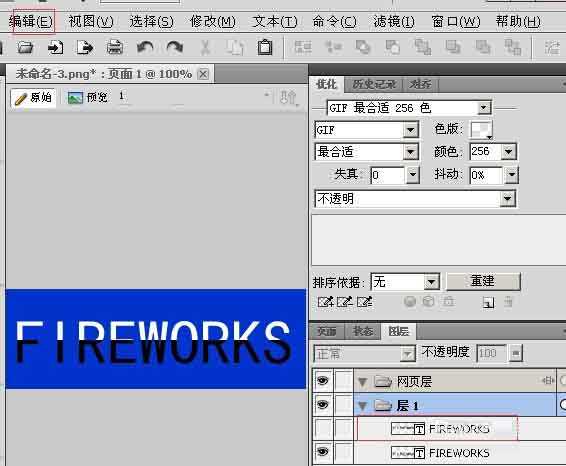Image resolution: width=566 pixels, height=466 pixels.
Task: Collapse the 网页层 folder triangle
Action: (x=363, y=382)
